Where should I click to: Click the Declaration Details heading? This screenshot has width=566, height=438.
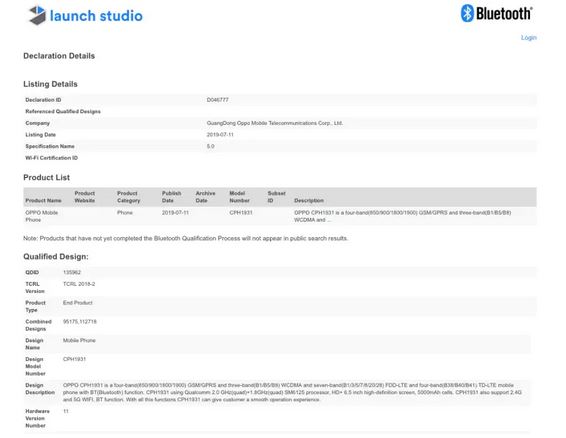pos(59,56)
